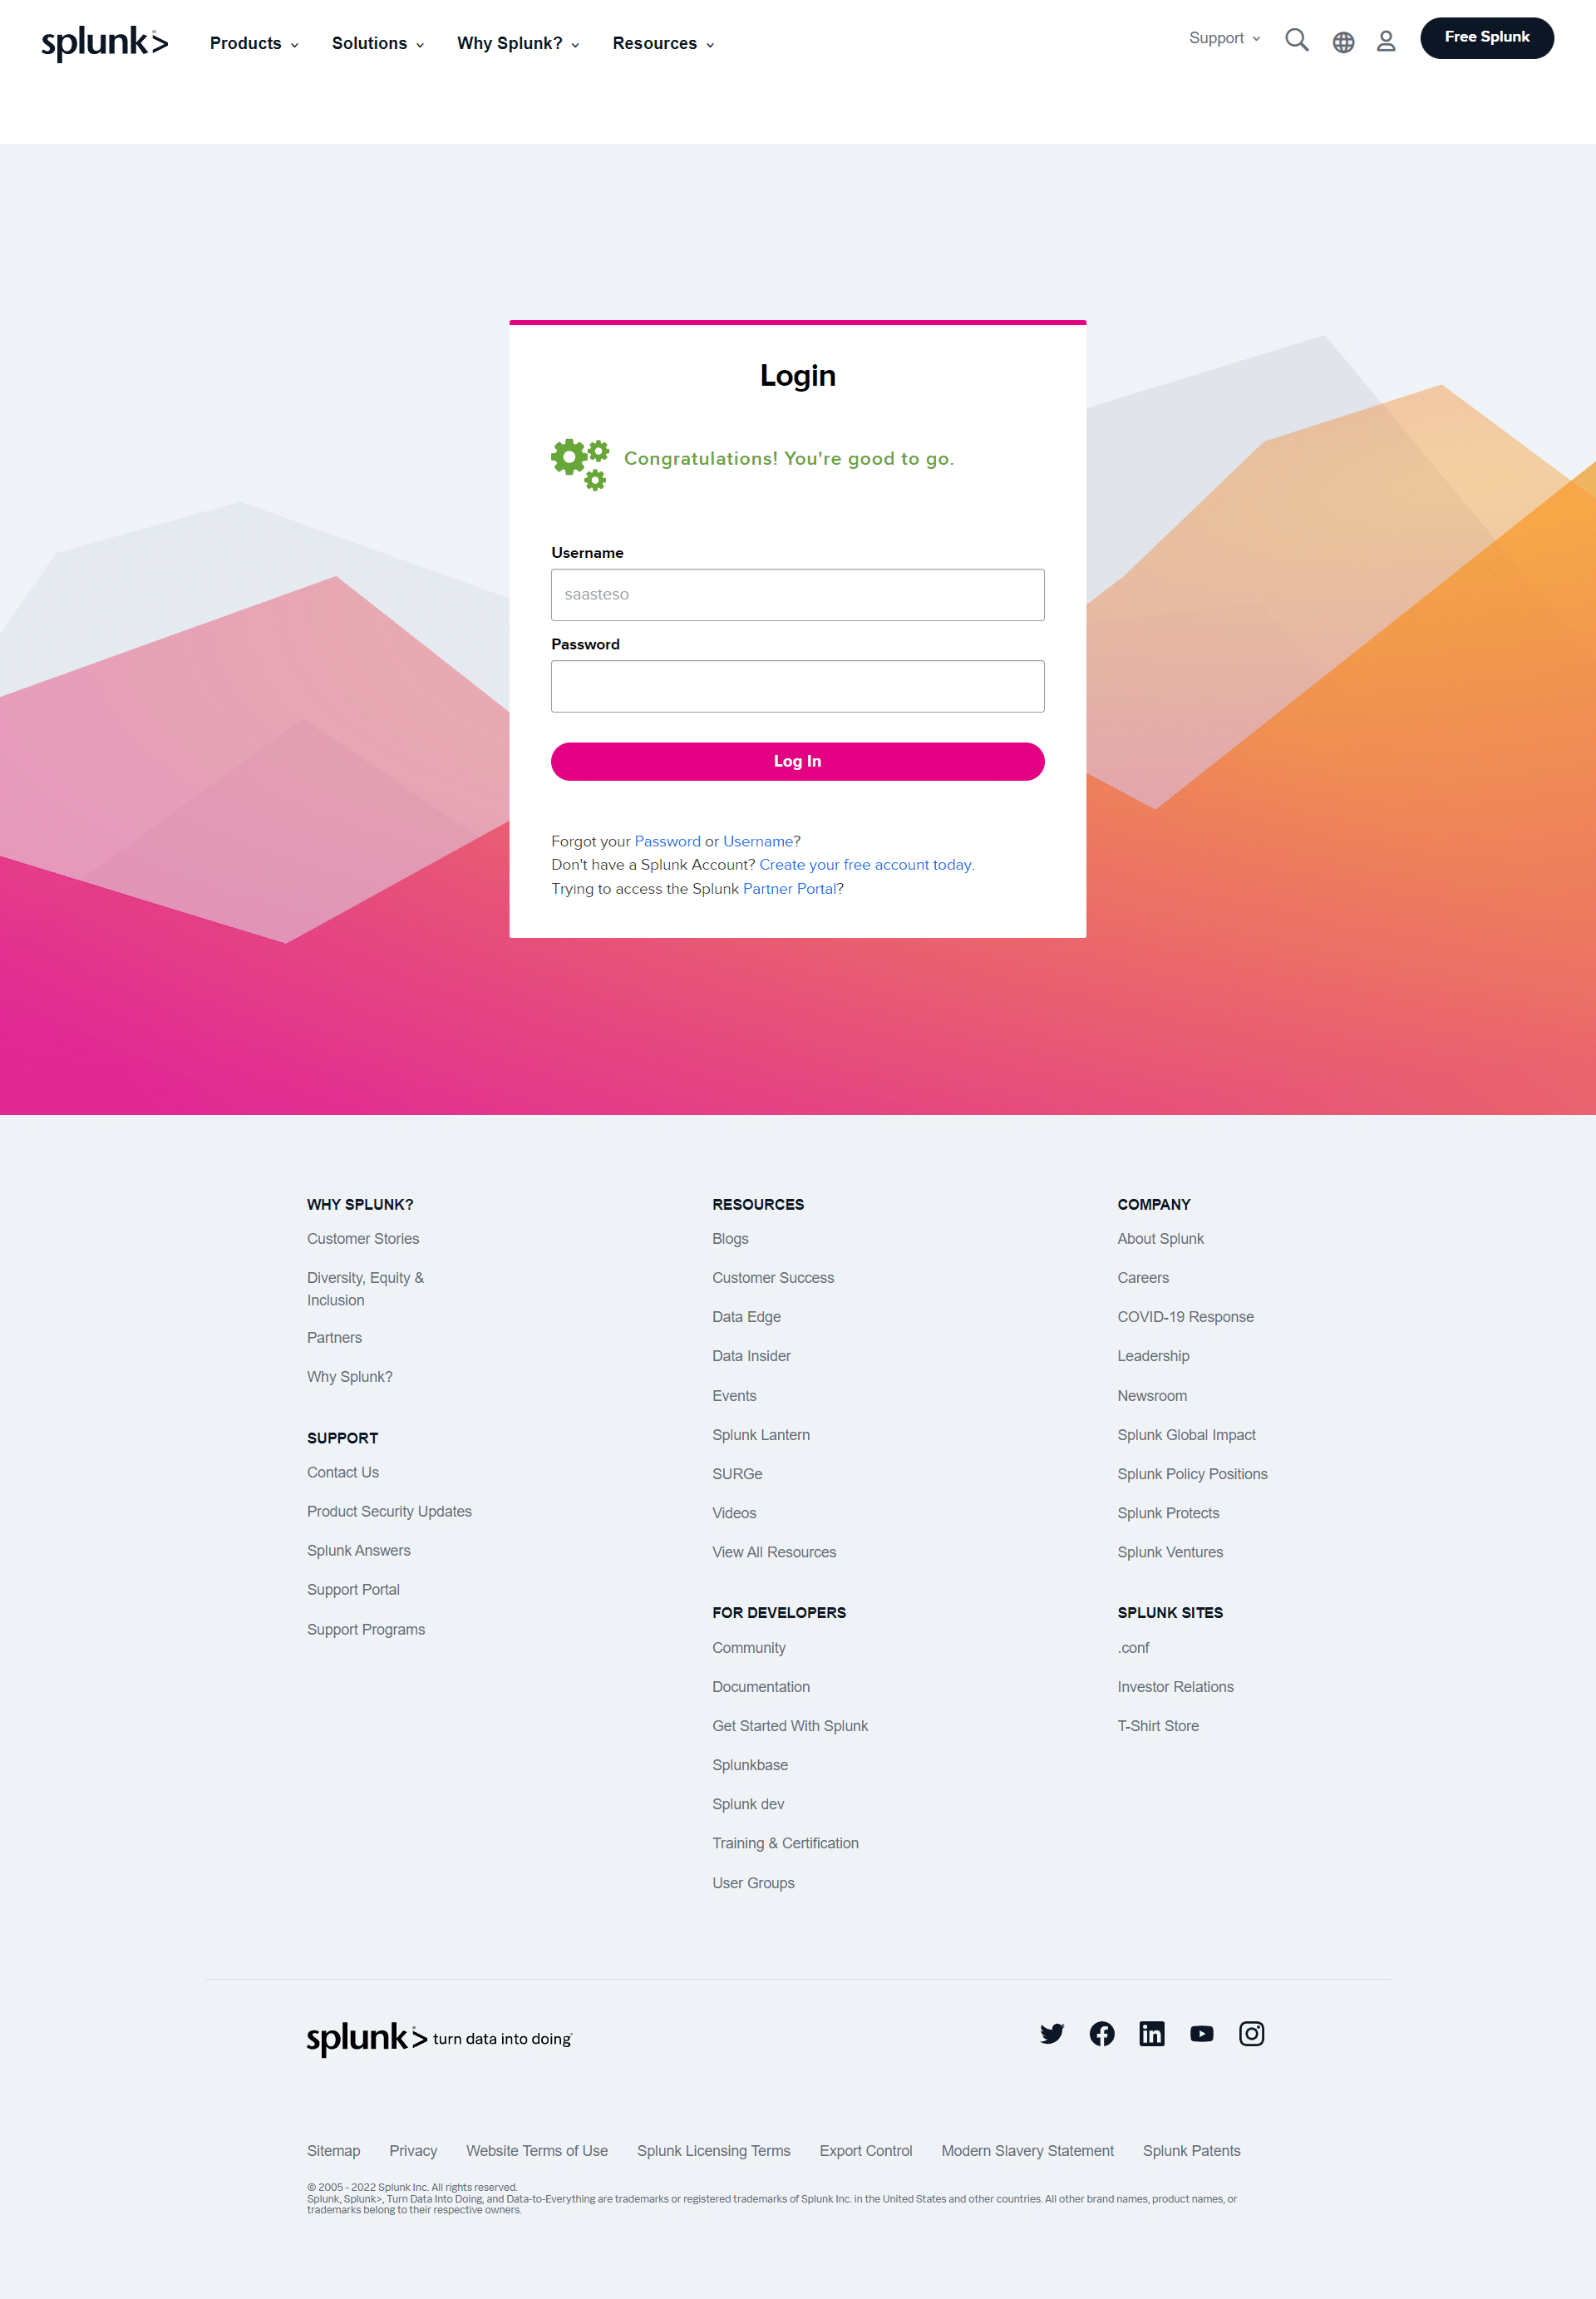1596x2299 pixels.
Task: Open the search magnifier icon
Action: [1296, 40]
